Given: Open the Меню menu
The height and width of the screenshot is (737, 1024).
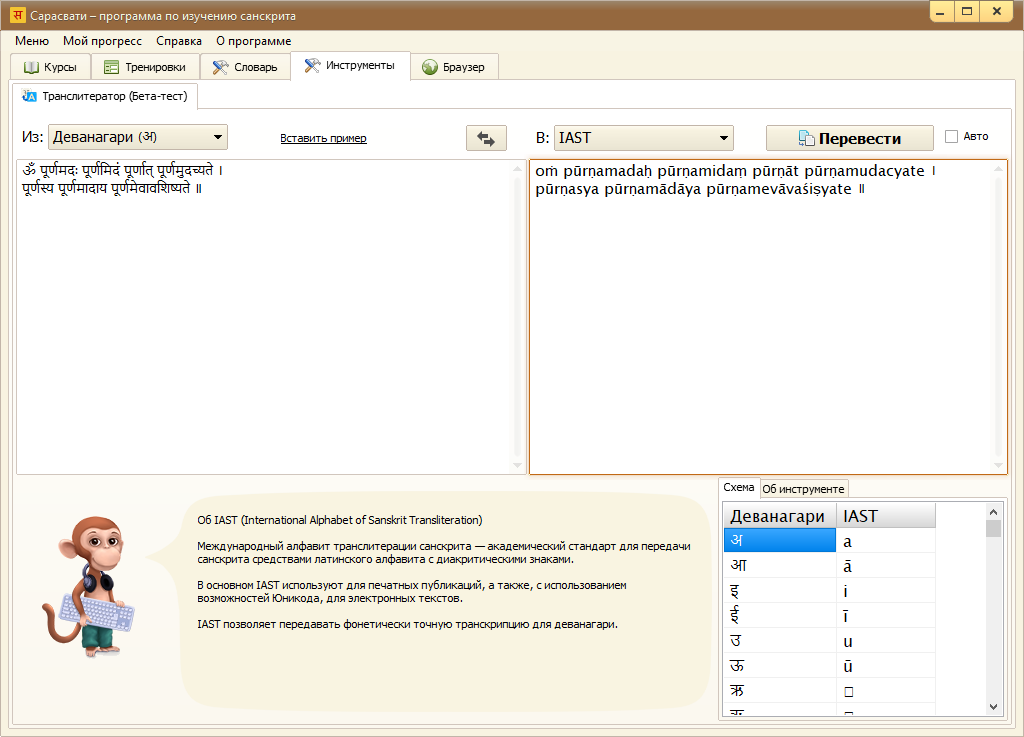Looking at the screenshot, I should click(32, 41).
